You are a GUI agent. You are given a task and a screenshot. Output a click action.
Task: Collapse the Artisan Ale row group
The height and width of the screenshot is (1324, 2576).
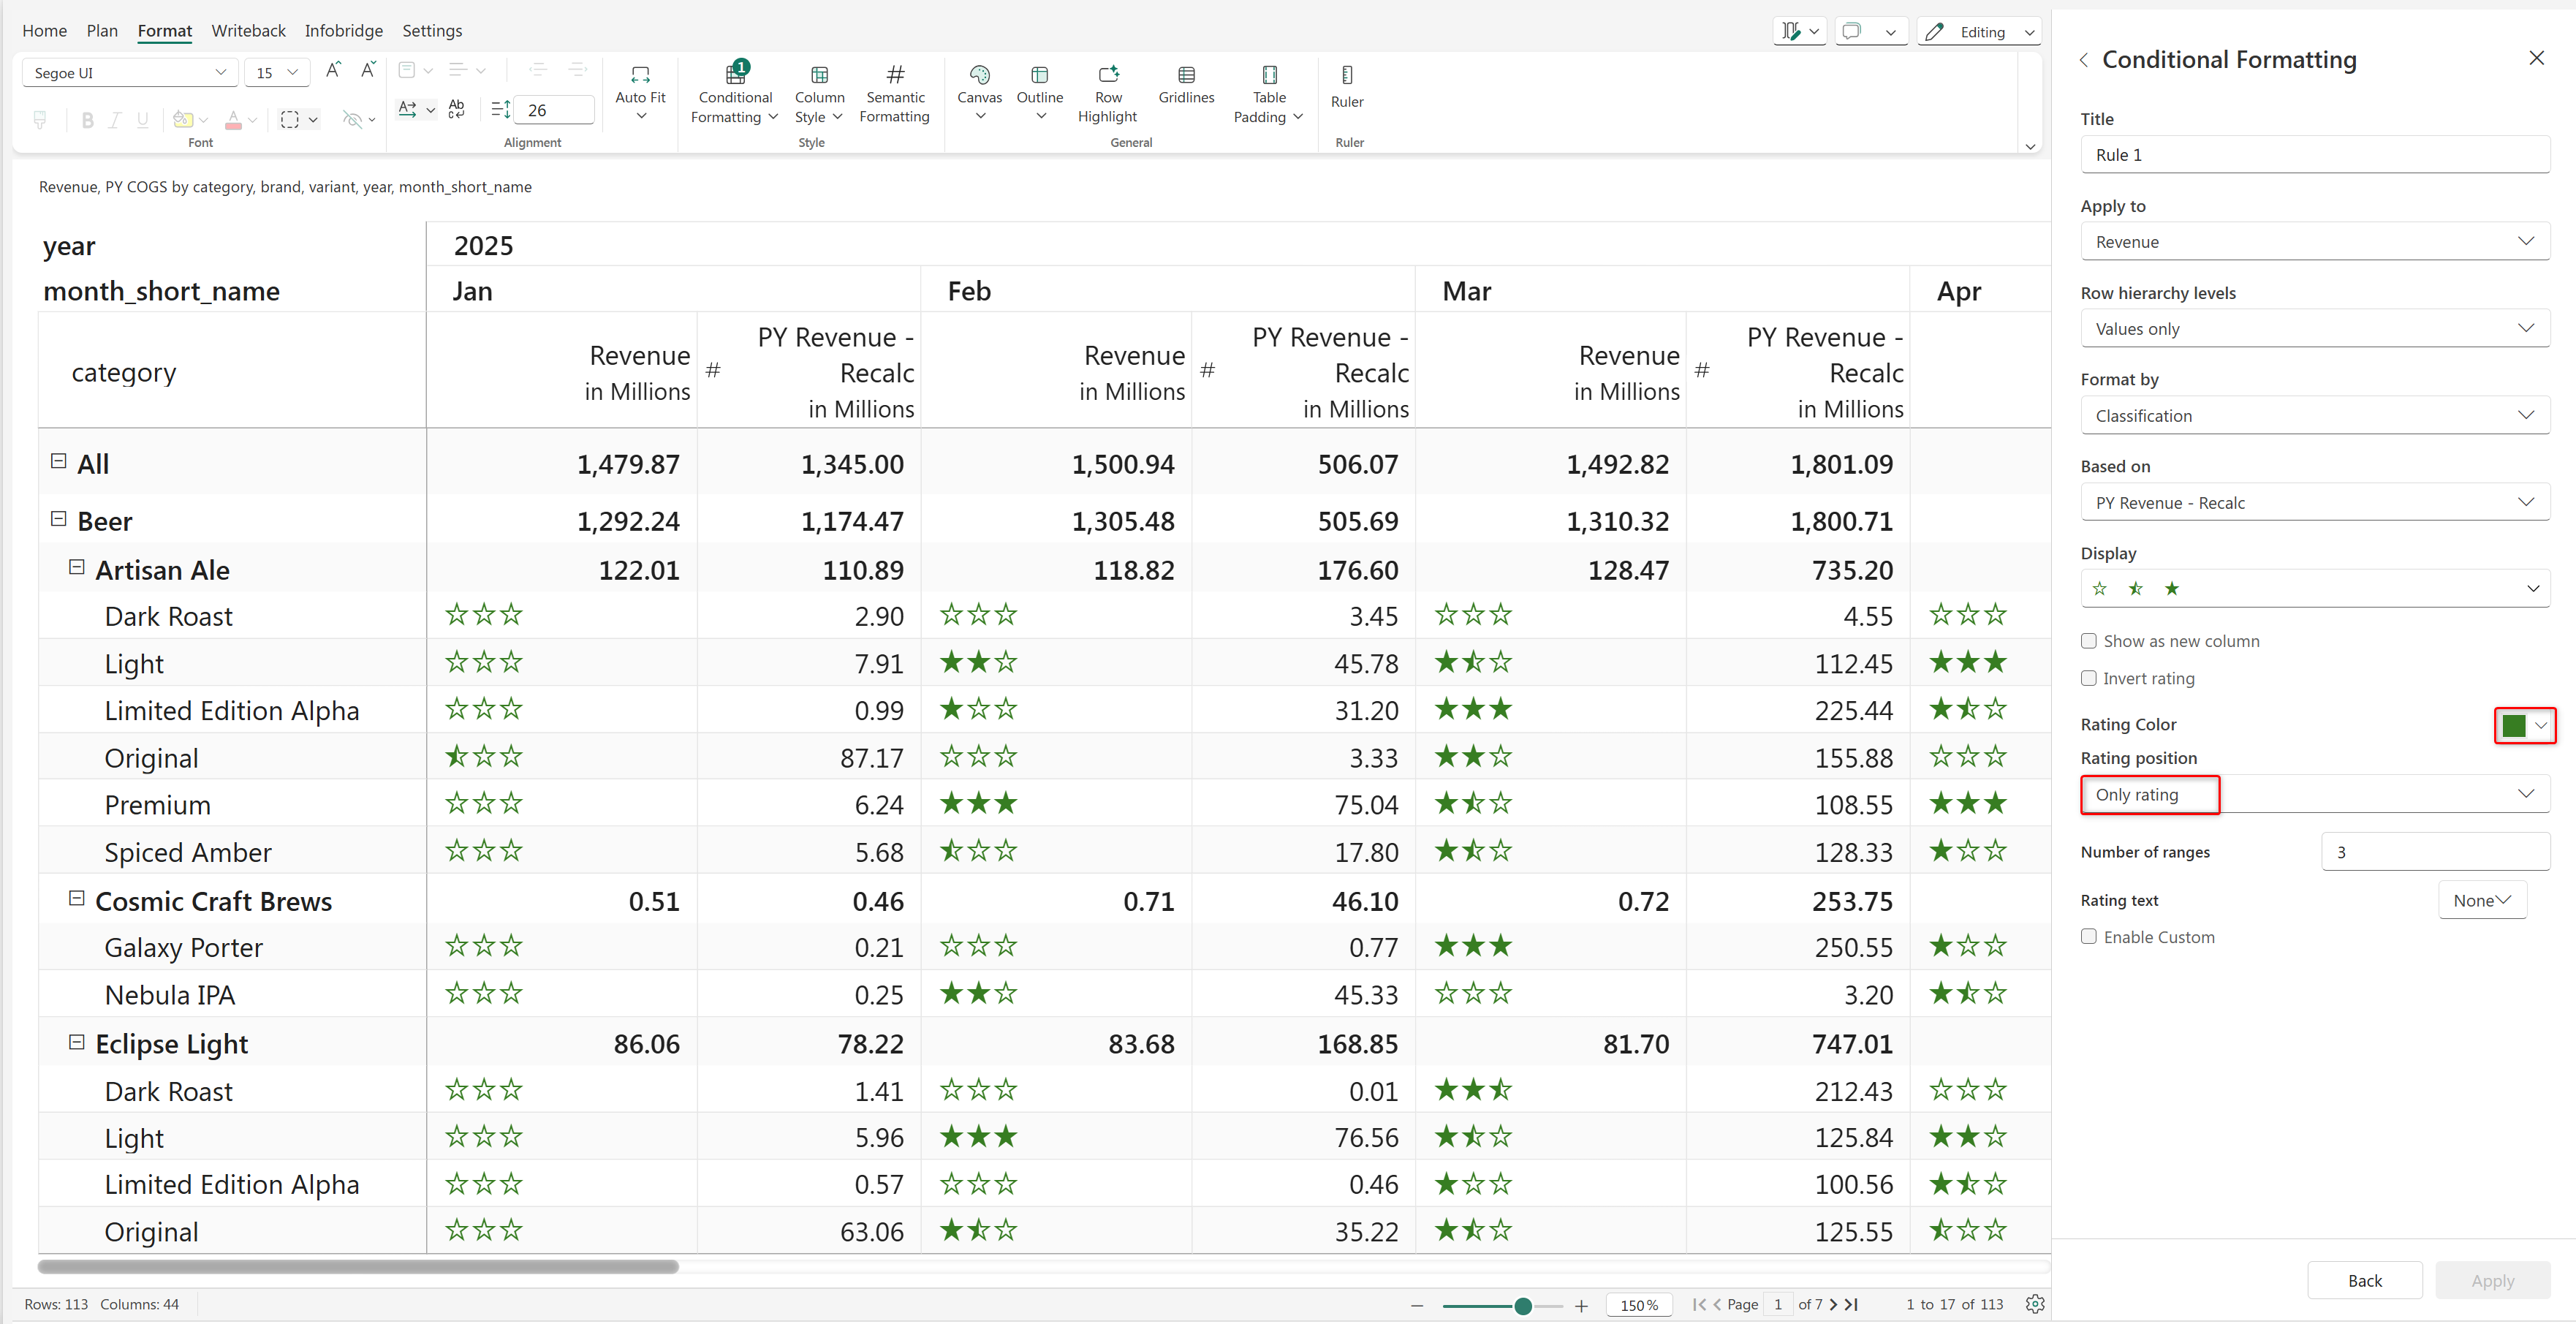(x=76, y=568)
